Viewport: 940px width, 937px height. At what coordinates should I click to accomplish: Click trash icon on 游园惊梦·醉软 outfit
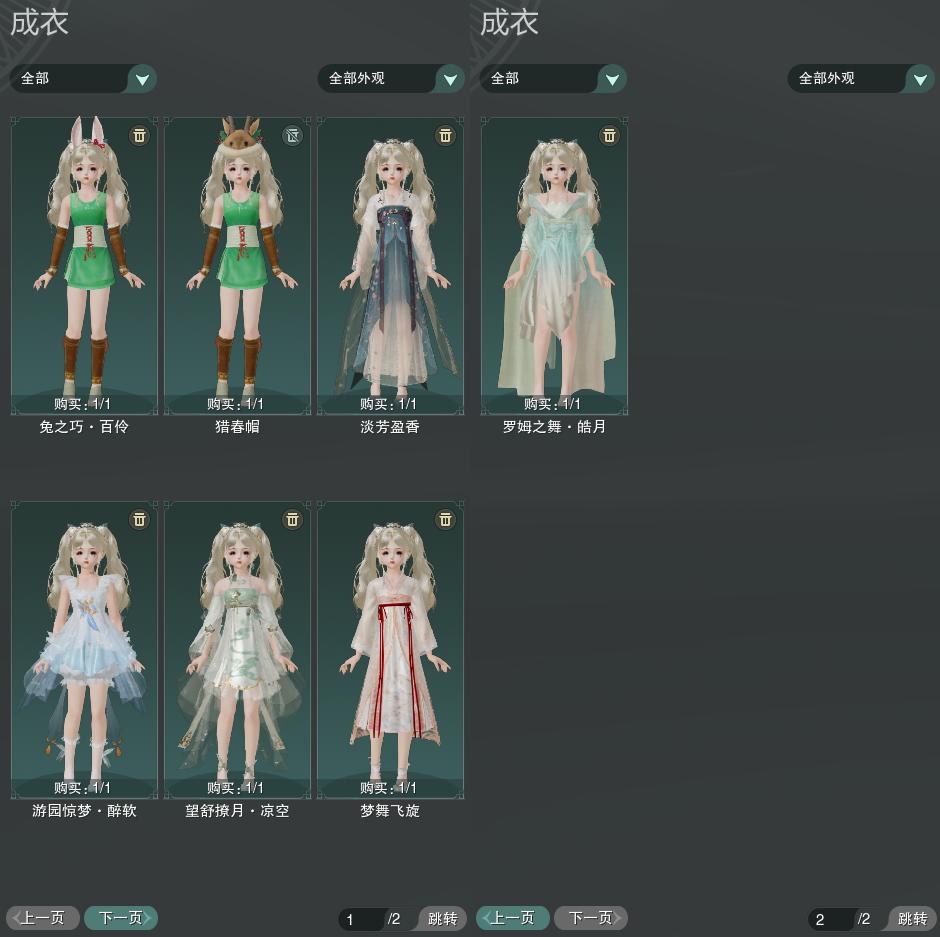(140, 519)
